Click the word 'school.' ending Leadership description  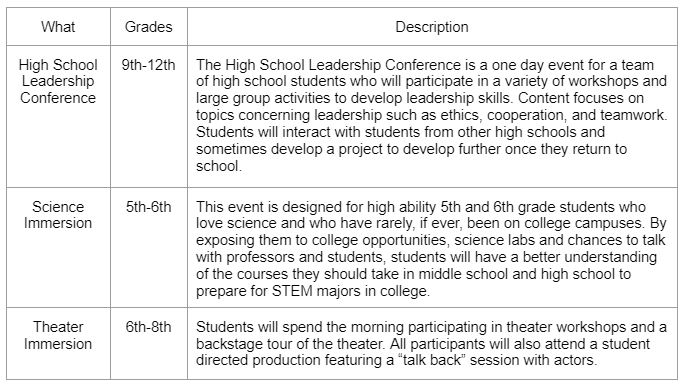pyautogui.click(x=219, y=166)
